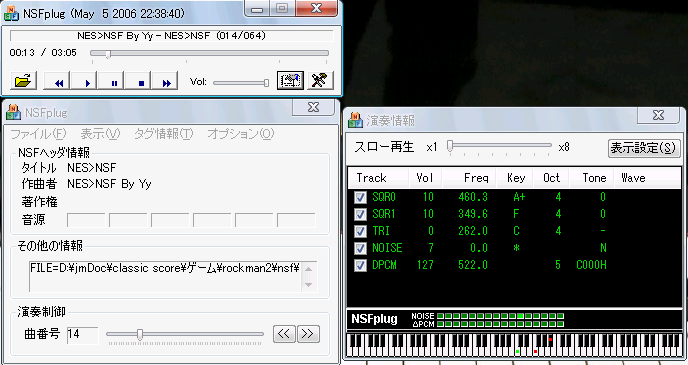This screenshot has width=688, height=365.
Task: Click the Vol column header
Action: click(425, 178)
